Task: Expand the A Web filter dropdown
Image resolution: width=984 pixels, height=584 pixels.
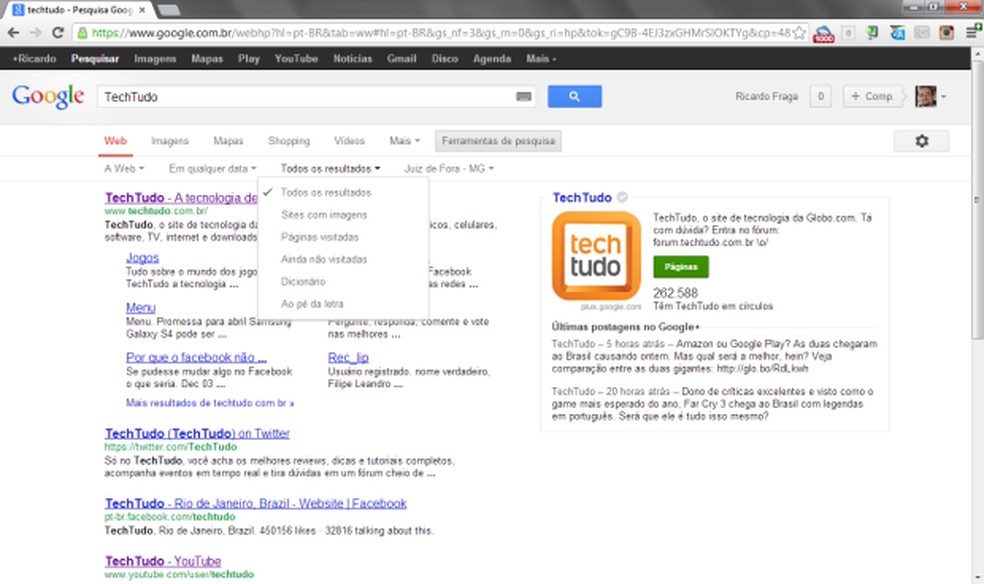Action: [124, 168]
